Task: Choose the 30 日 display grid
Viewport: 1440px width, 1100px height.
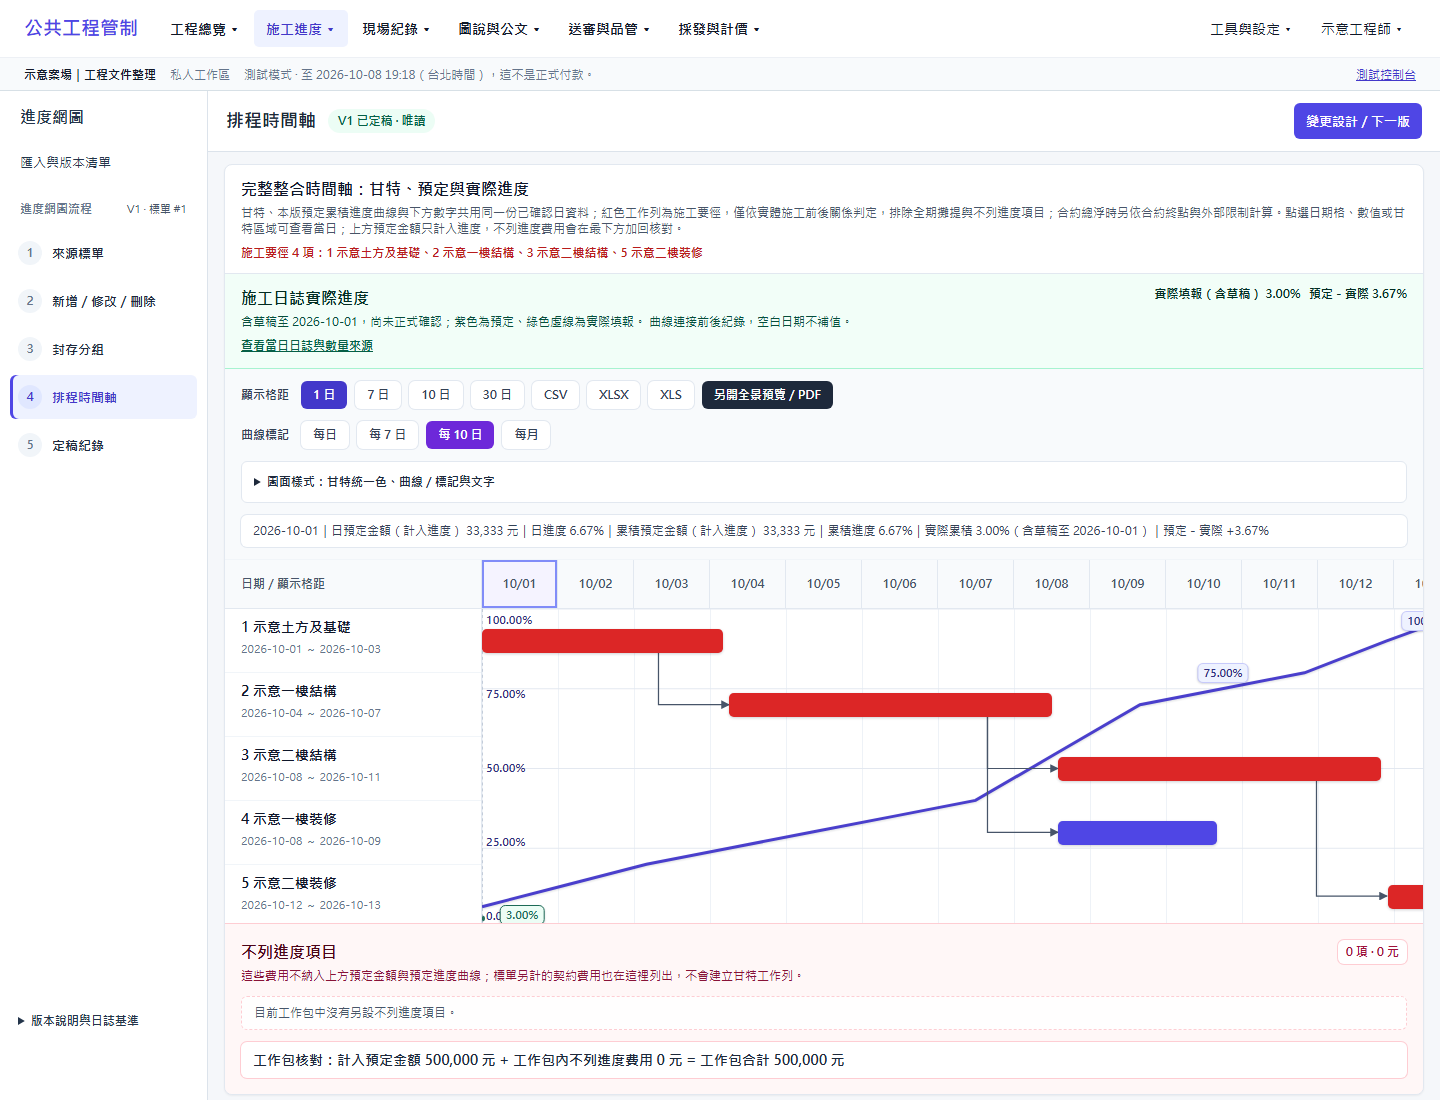Action: (497, 395)
